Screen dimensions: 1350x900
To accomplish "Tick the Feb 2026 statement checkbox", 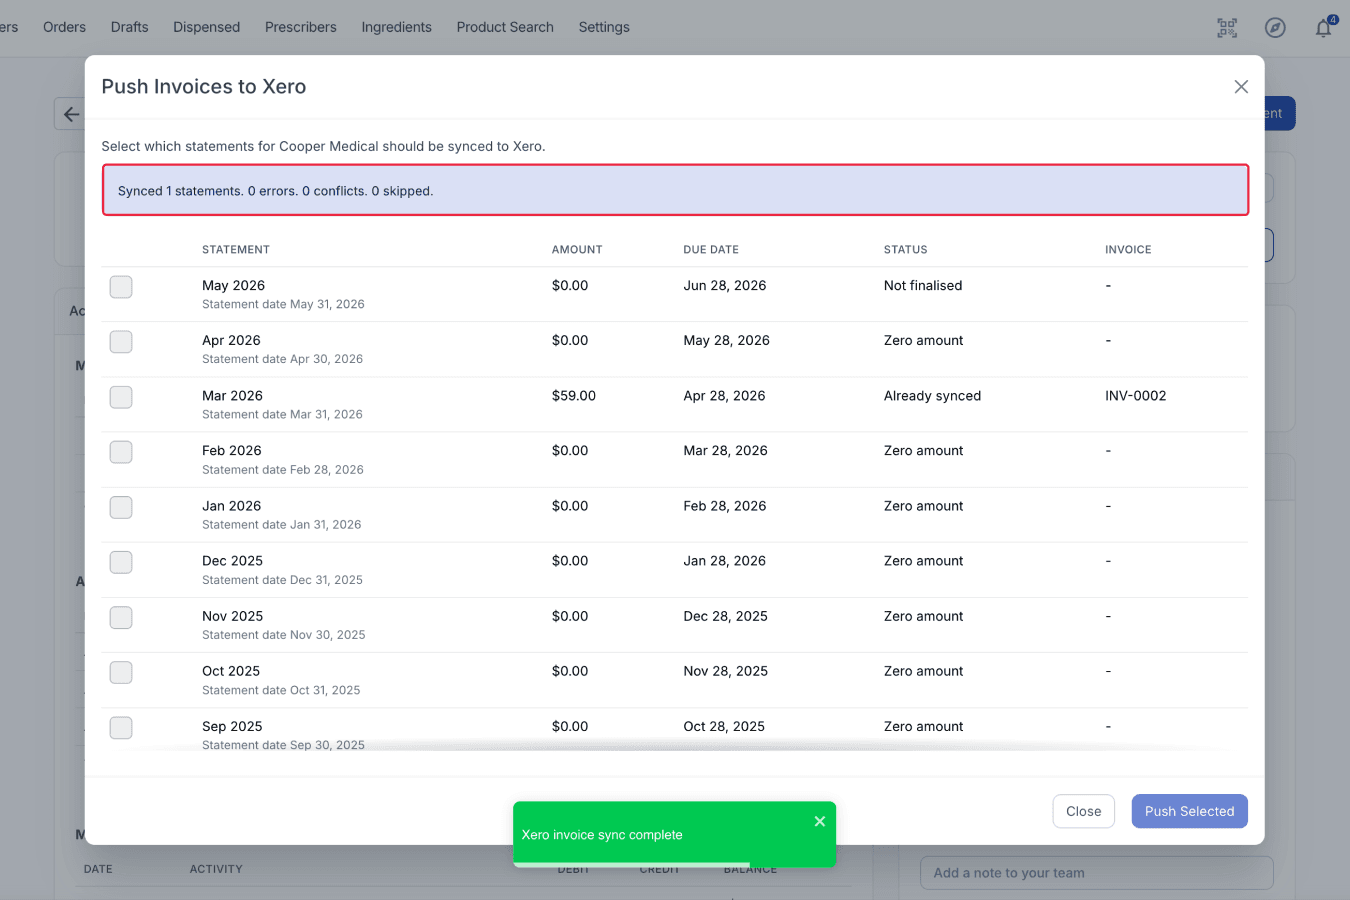I will tap(121, 452).
